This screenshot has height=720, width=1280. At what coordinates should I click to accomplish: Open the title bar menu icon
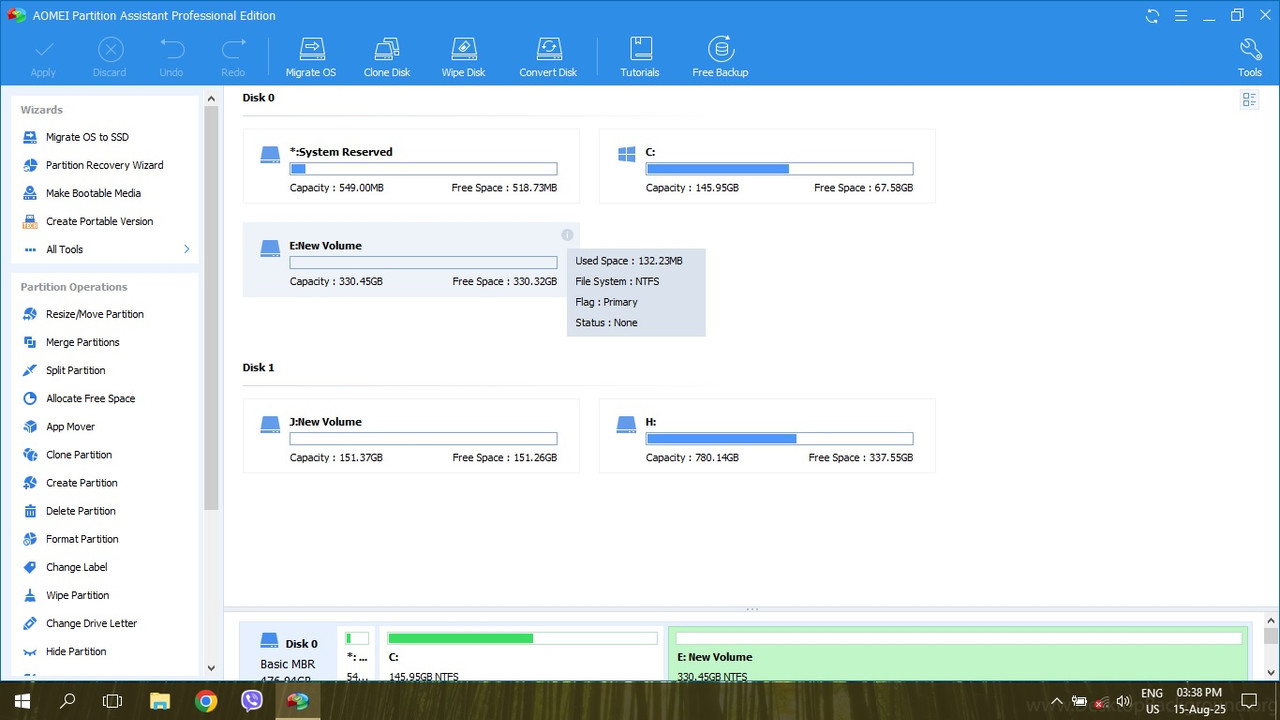(1180, 16)
